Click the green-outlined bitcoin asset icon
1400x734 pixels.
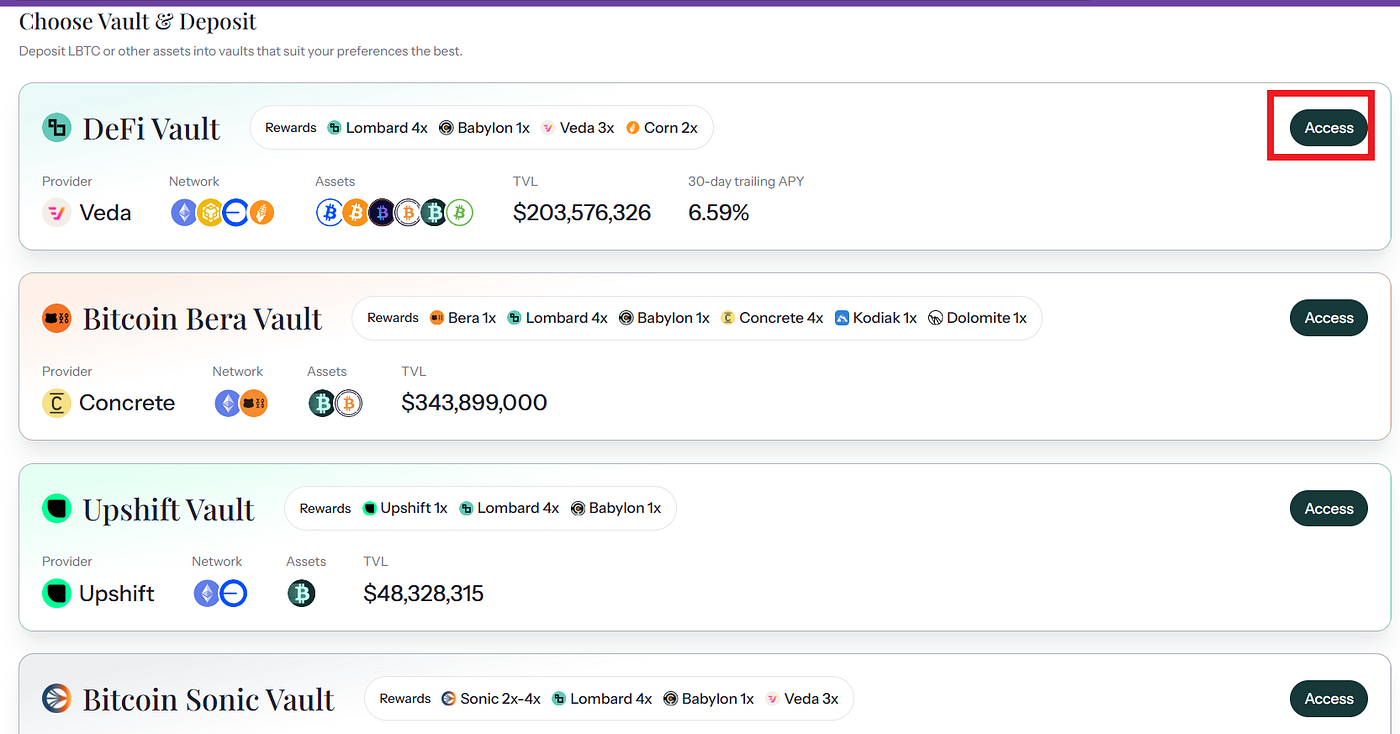click(x=459, y=213)
